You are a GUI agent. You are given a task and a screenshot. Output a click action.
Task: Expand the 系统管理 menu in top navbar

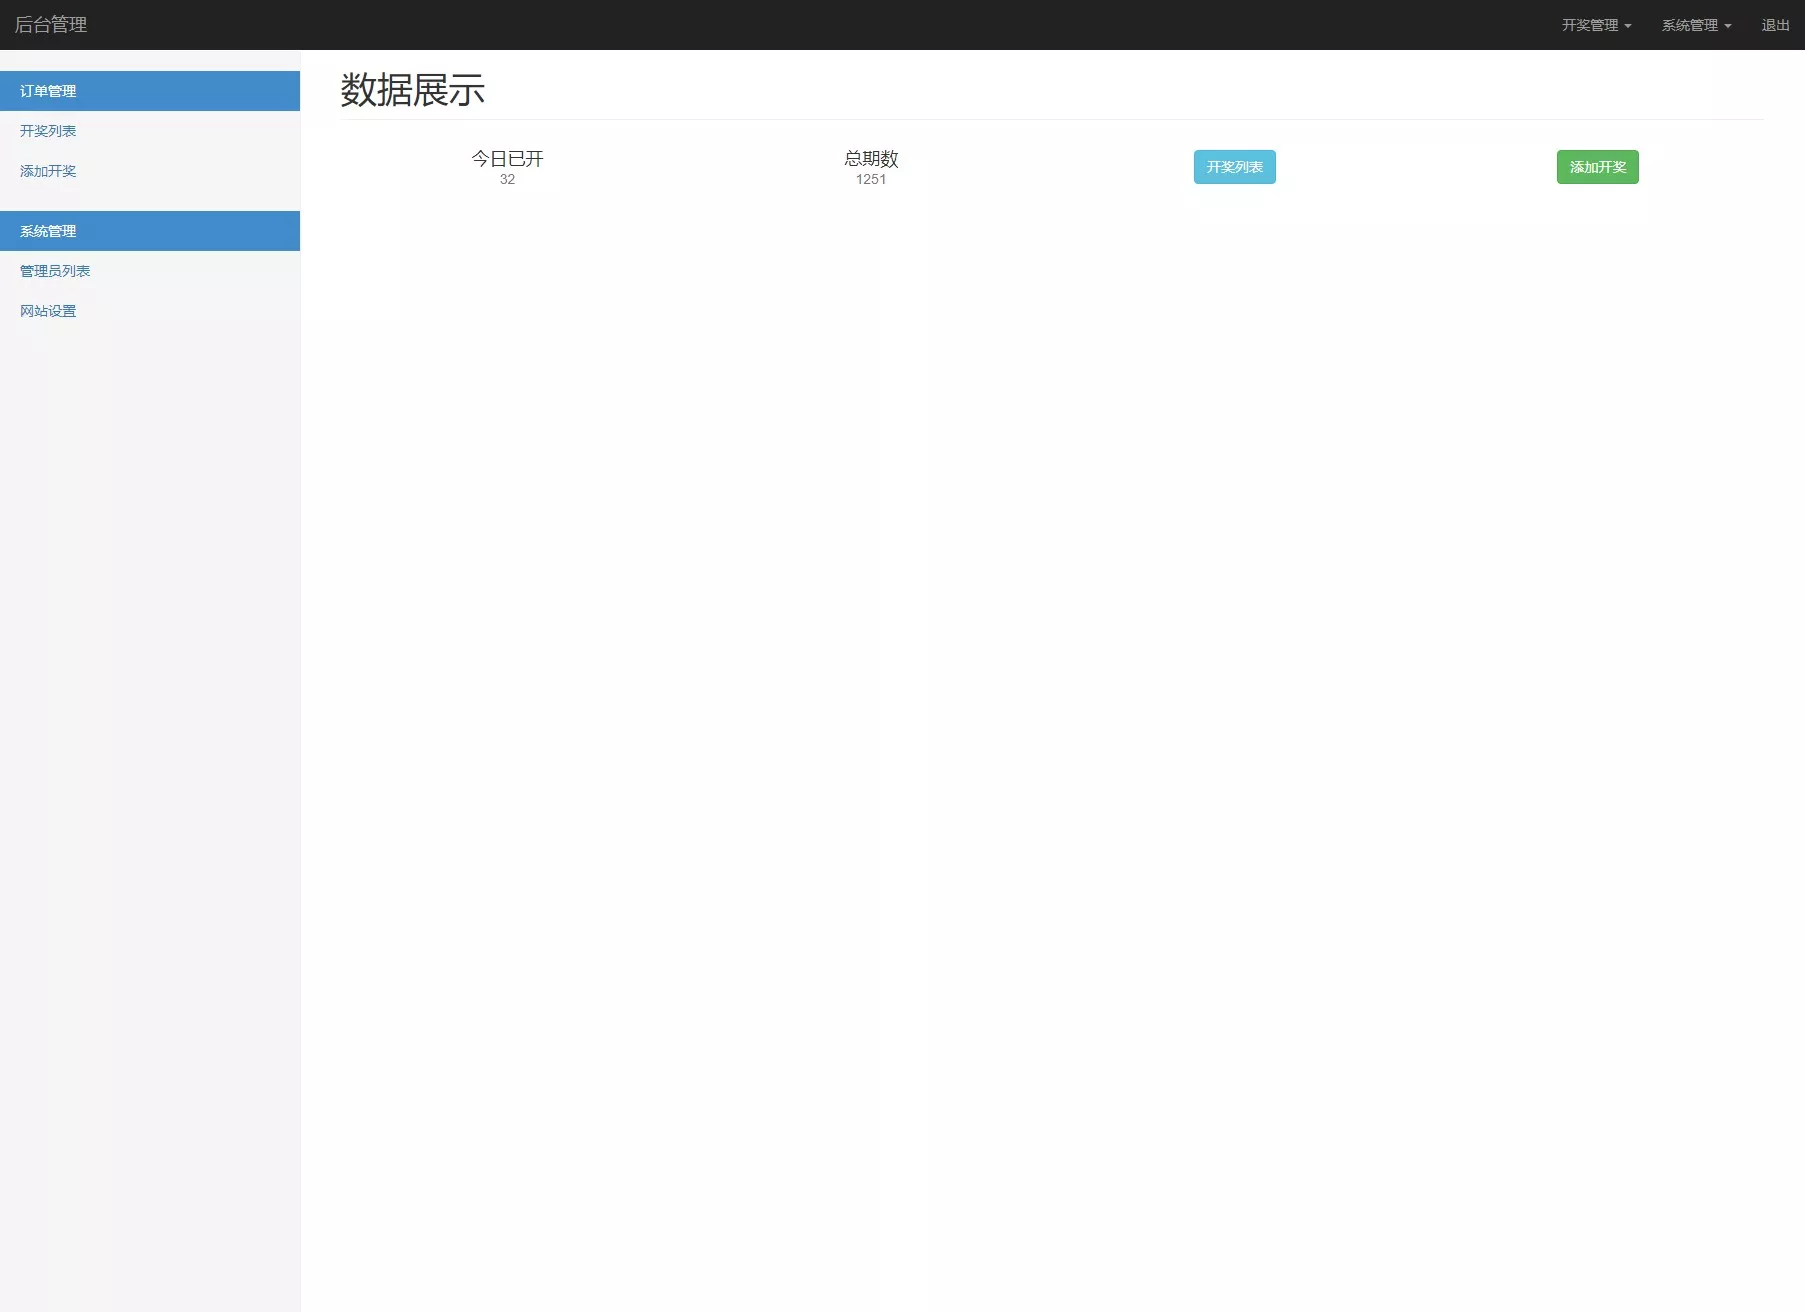pyautogui.click(x=1688, y=24)
